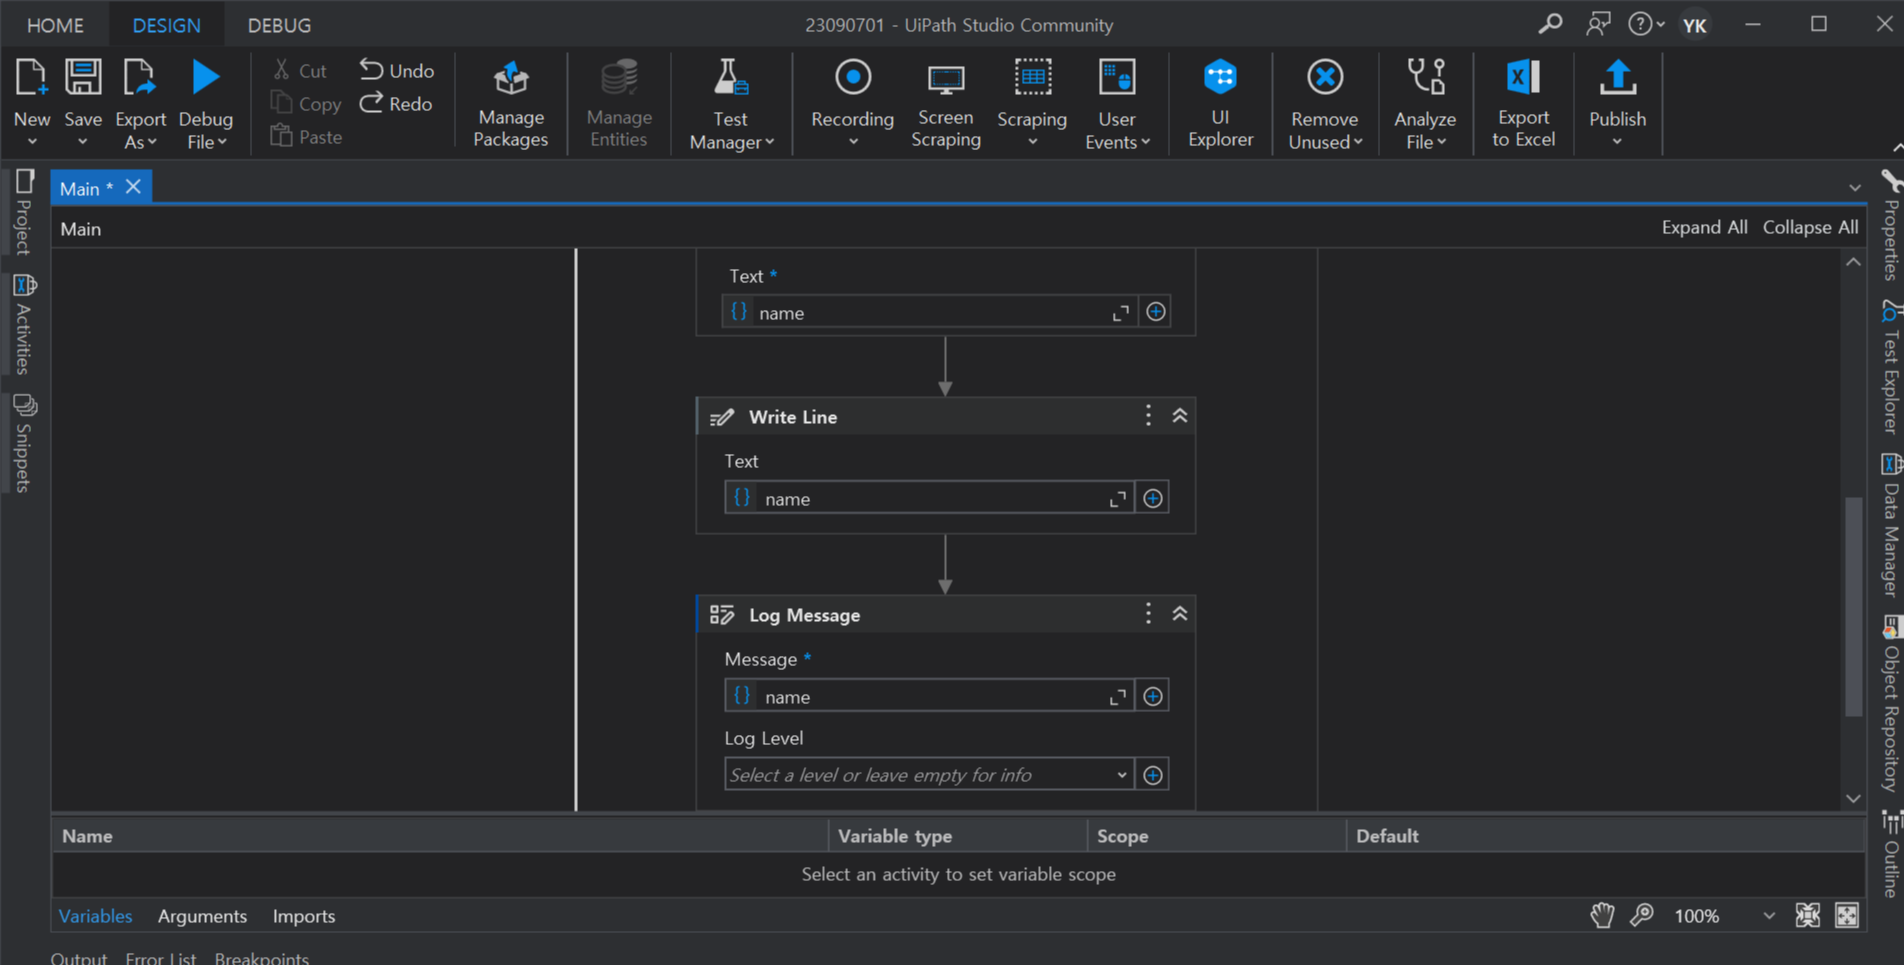The image size is (1904, 965).
Task: Open the help menu icon
Action: click(1645, 24)
